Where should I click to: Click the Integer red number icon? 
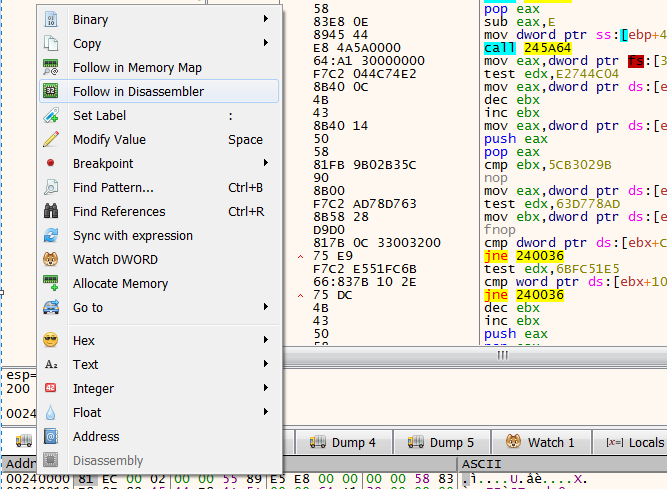tap(51, 388)
